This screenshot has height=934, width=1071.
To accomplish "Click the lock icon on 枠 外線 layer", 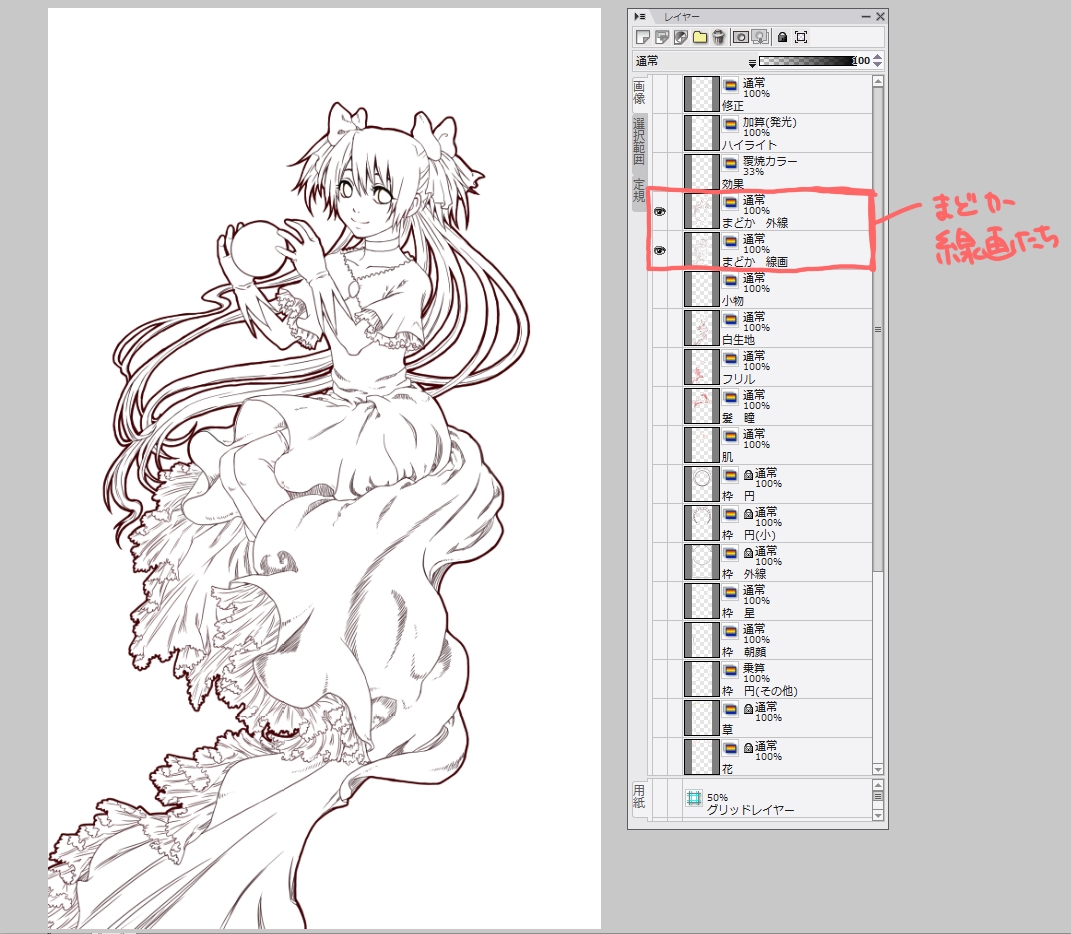I will pyautogui.click(x=748, y=552).
